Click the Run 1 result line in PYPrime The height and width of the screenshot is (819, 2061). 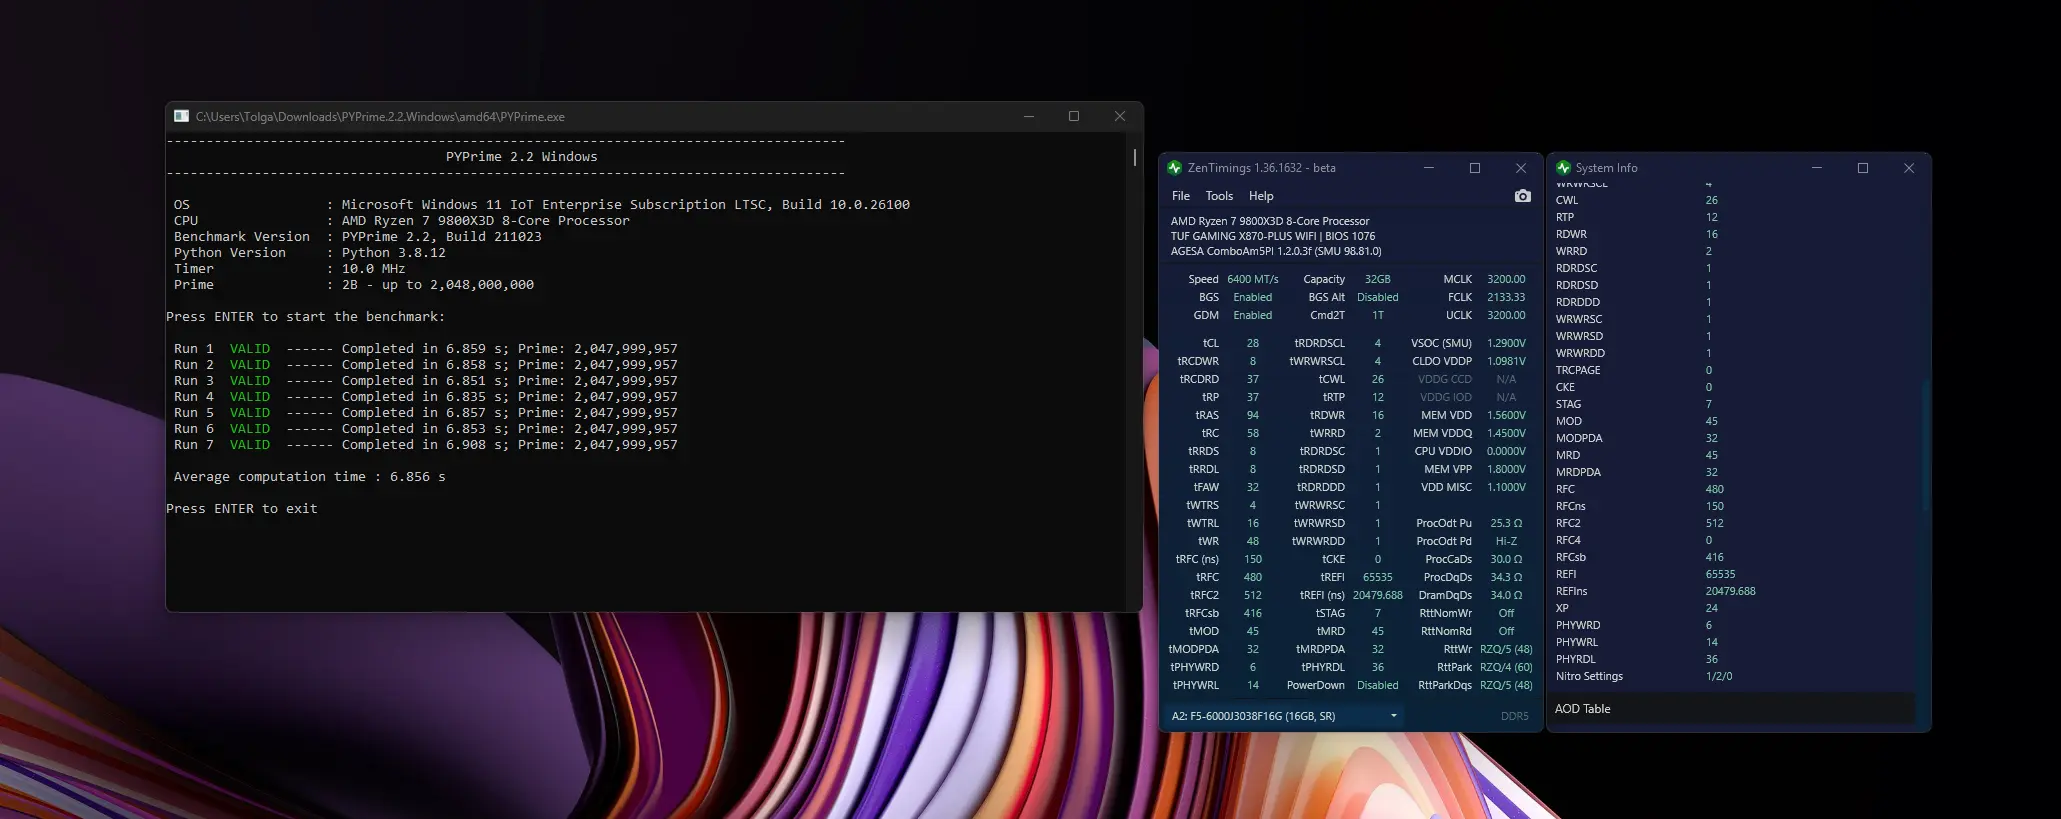pyautogui.click(x=426, y=349)
